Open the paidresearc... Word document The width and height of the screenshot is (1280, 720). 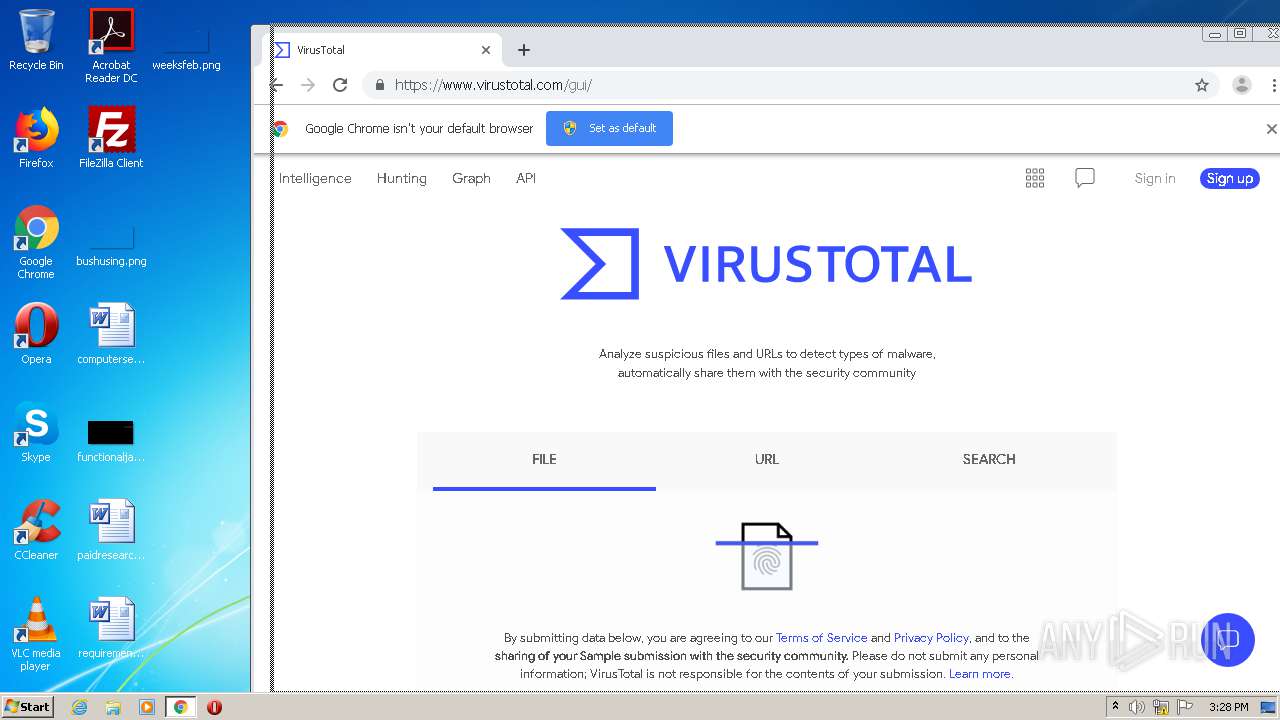pos(111,530)
